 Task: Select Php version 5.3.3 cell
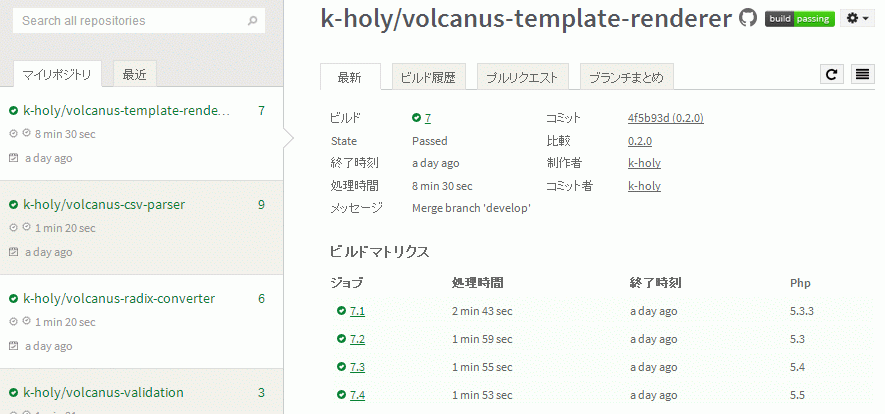pos(802,311)
